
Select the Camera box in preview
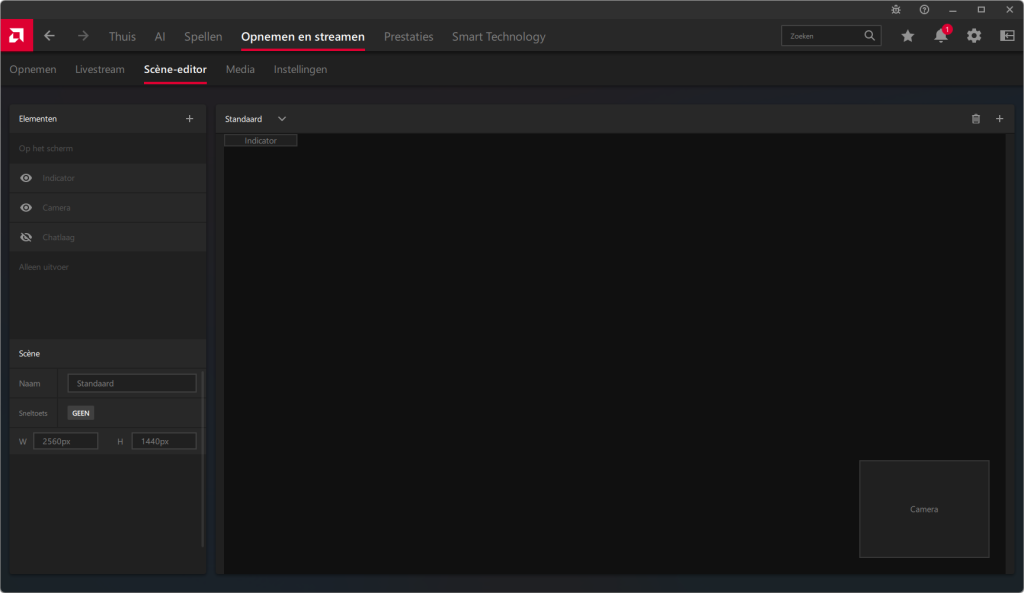[x=924, y=509]
